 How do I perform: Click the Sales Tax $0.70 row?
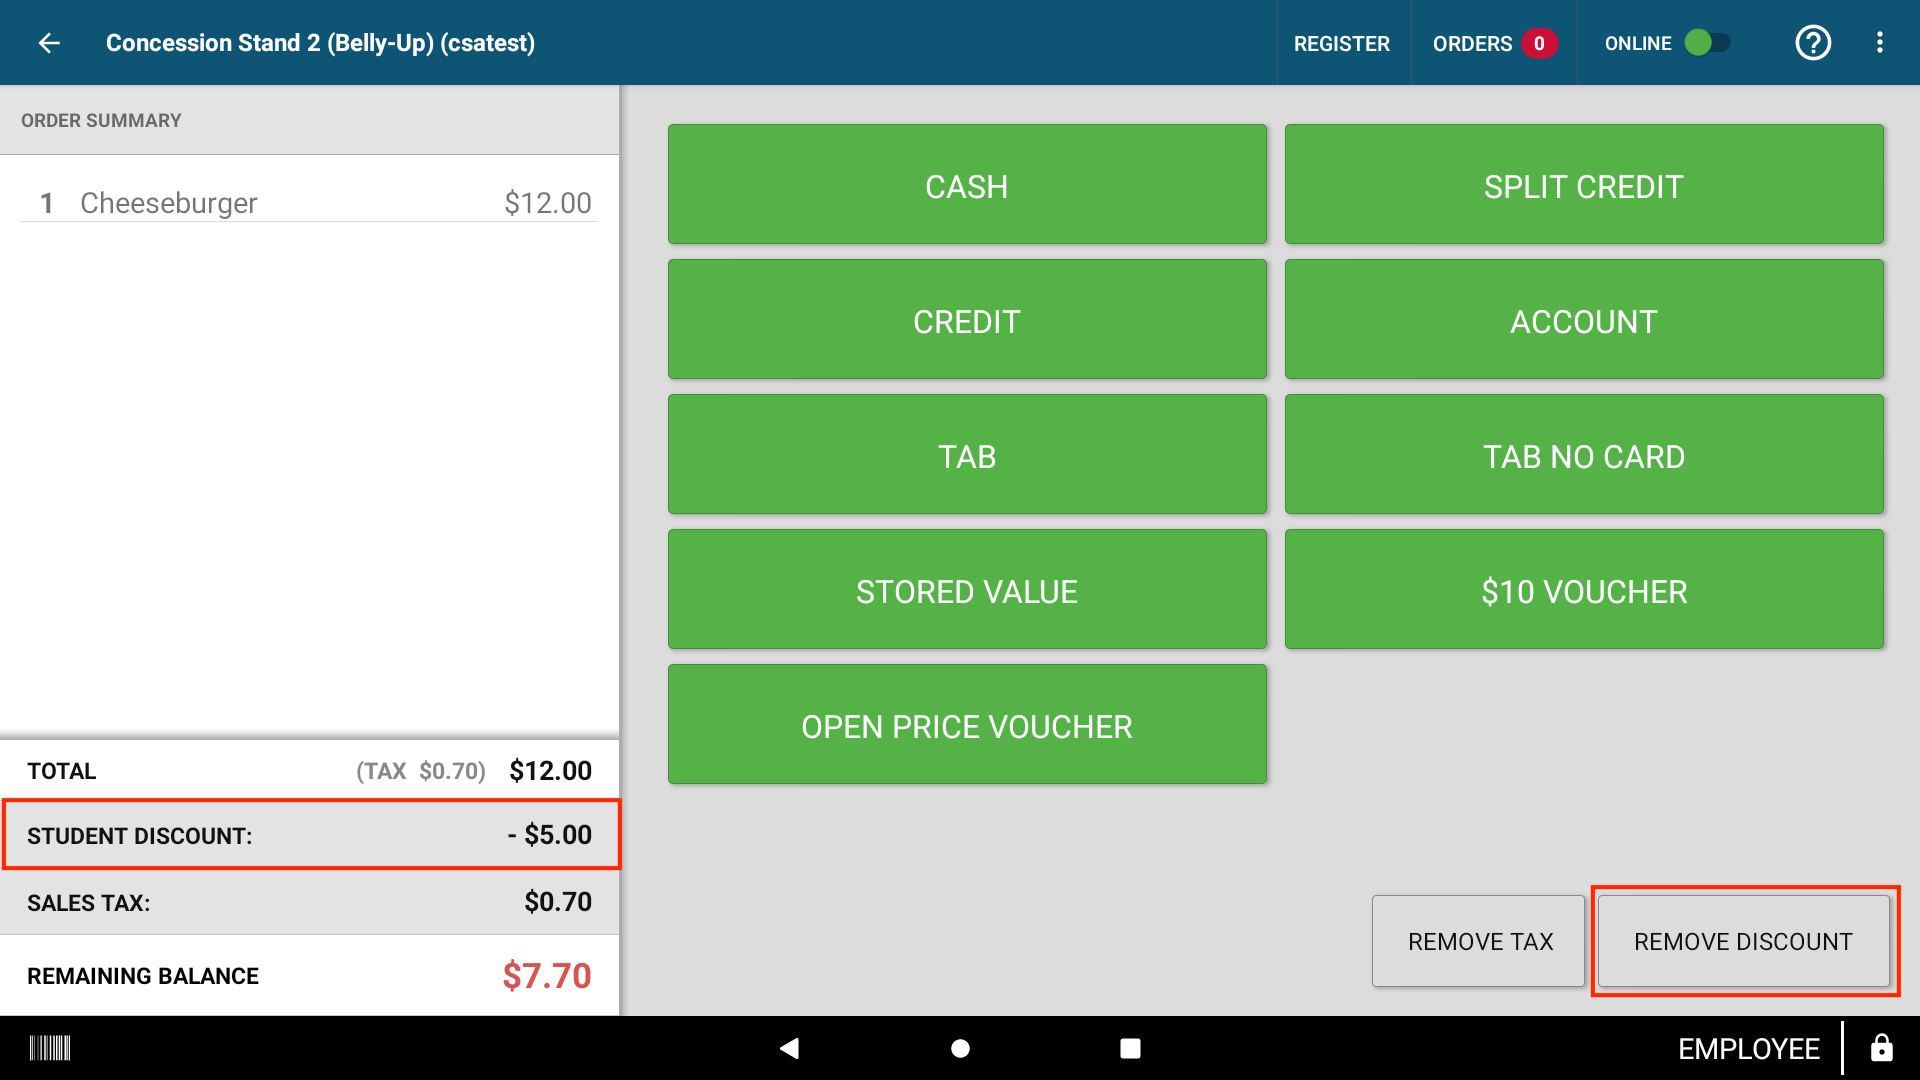pyautogui.click(x=310, y=902)
